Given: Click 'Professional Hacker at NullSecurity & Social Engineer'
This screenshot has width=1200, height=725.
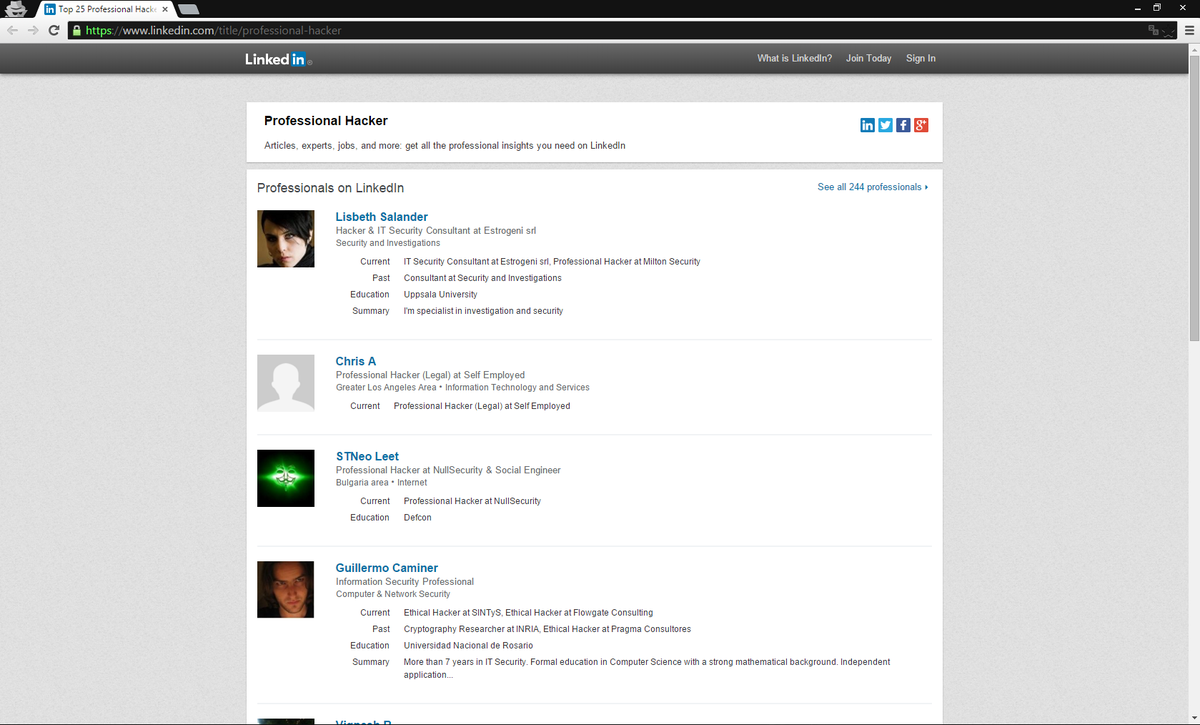Looking at the screenshot, I should pos(448,470).
